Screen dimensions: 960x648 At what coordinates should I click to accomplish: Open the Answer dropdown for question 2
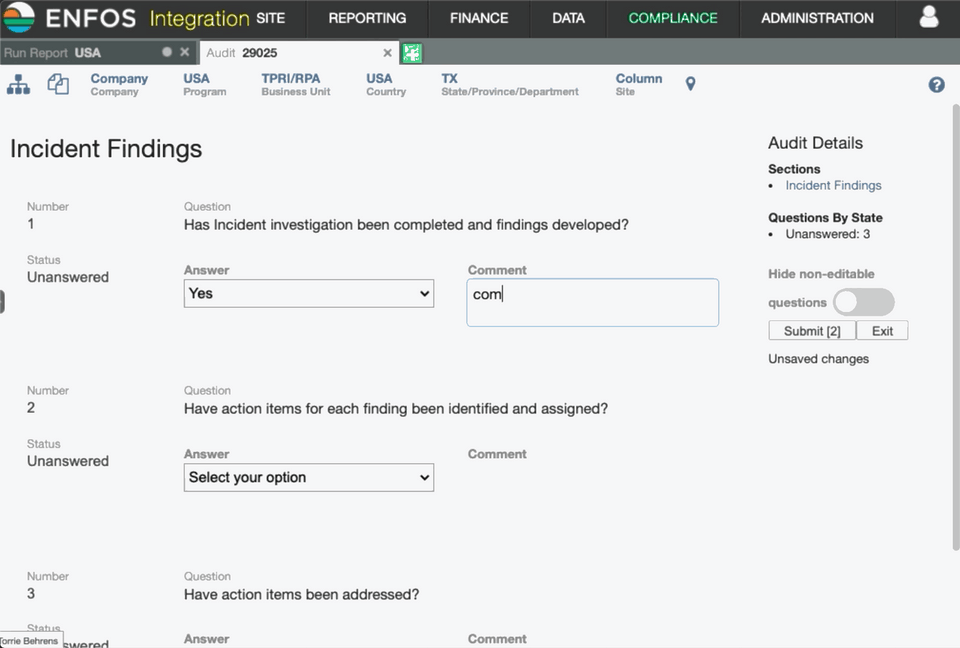(x=309, y=477)
